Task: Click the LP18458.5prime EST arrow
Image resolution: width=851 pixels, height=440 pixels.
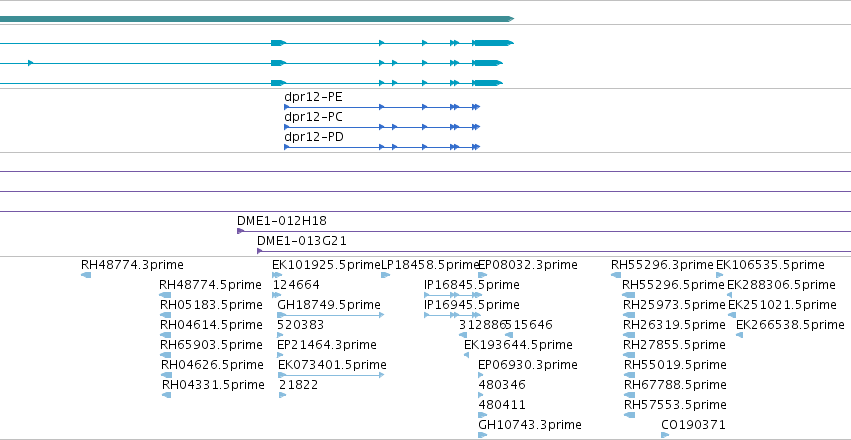Action: pyautogui.click(x=385, y=275)
